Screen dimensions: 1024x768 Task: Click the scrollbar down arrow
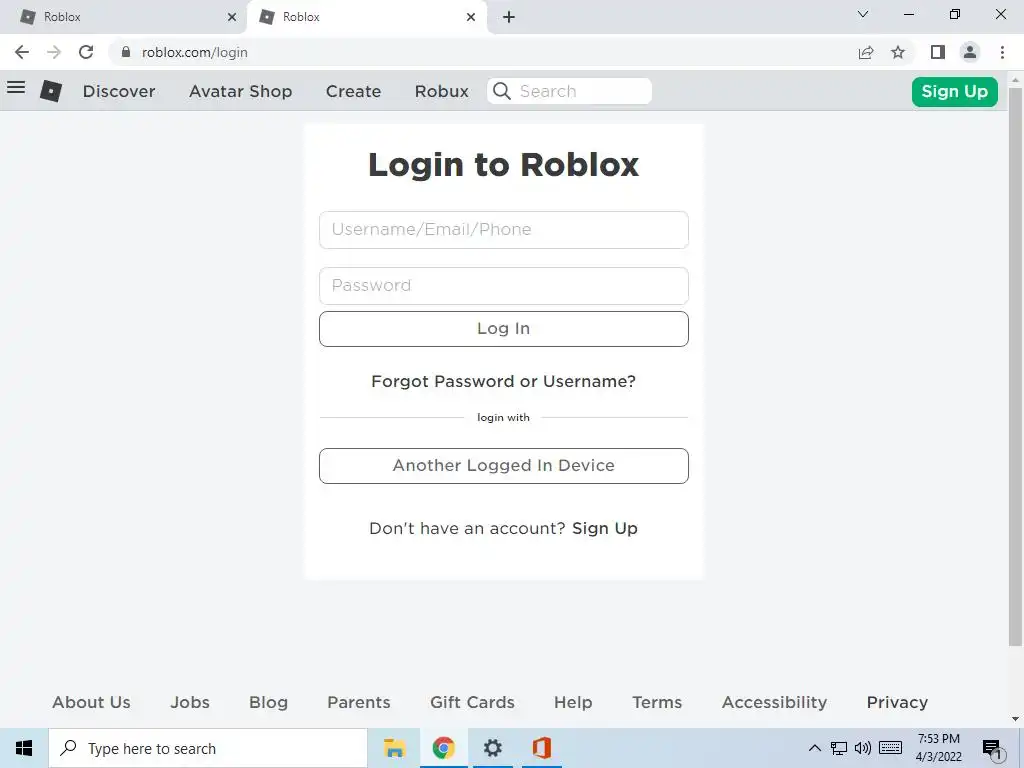point(1015,720)
